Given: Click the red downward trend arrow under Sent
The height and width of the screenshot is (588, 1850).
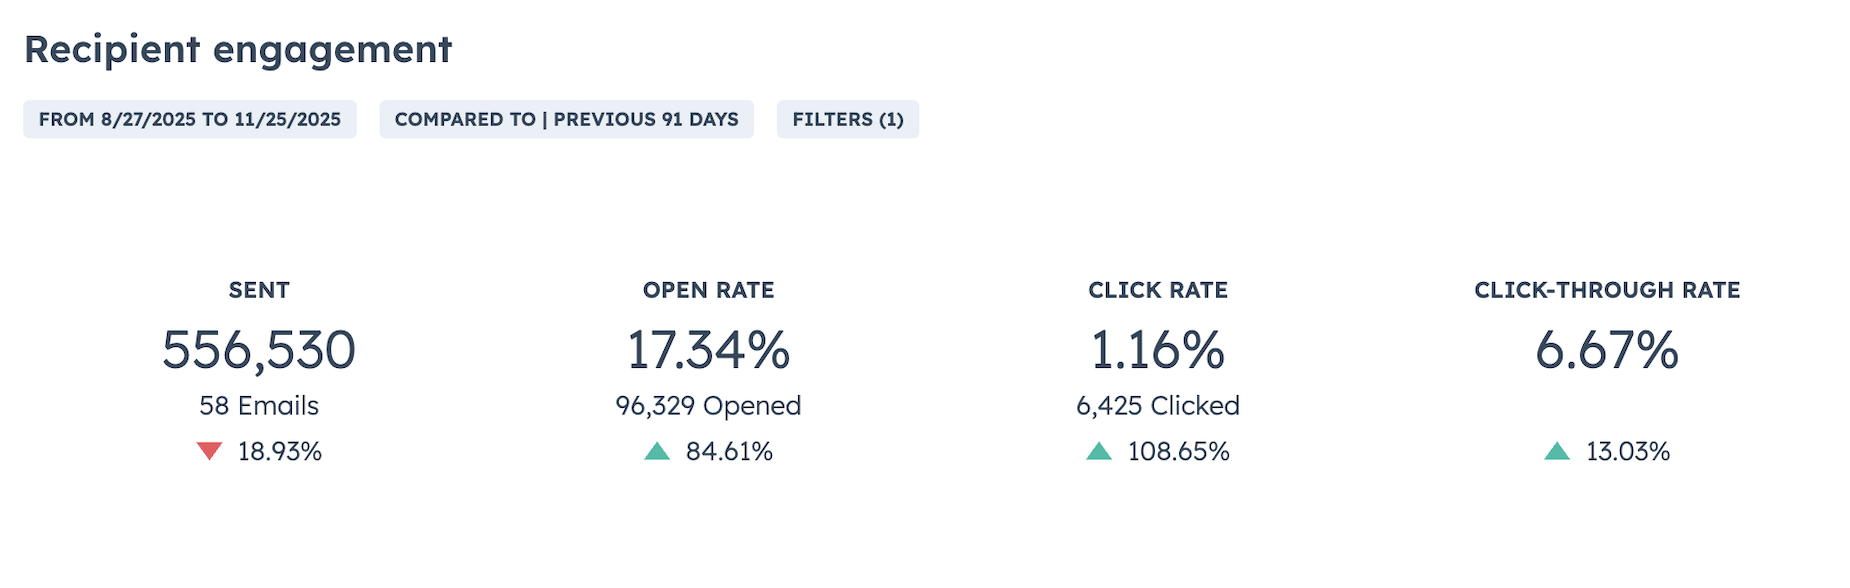Looking at the screenshot, I should point(211,451).
